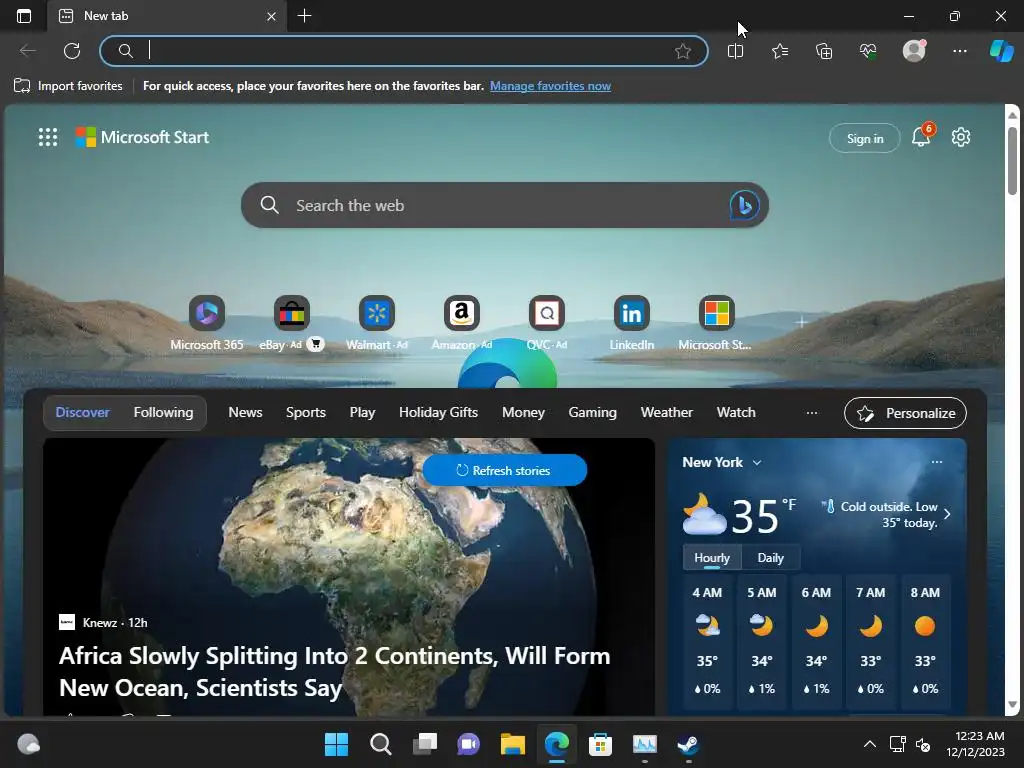This screenshot has height=768, width=1024.
Task: Open a new tab with plus button
Action: point(304,16)
